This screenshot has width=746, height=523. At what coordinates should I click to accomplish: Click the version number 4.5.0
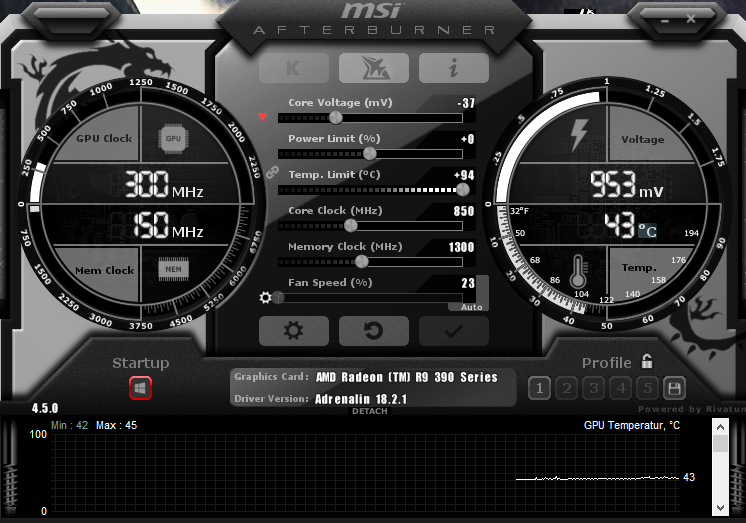point(45,408)
